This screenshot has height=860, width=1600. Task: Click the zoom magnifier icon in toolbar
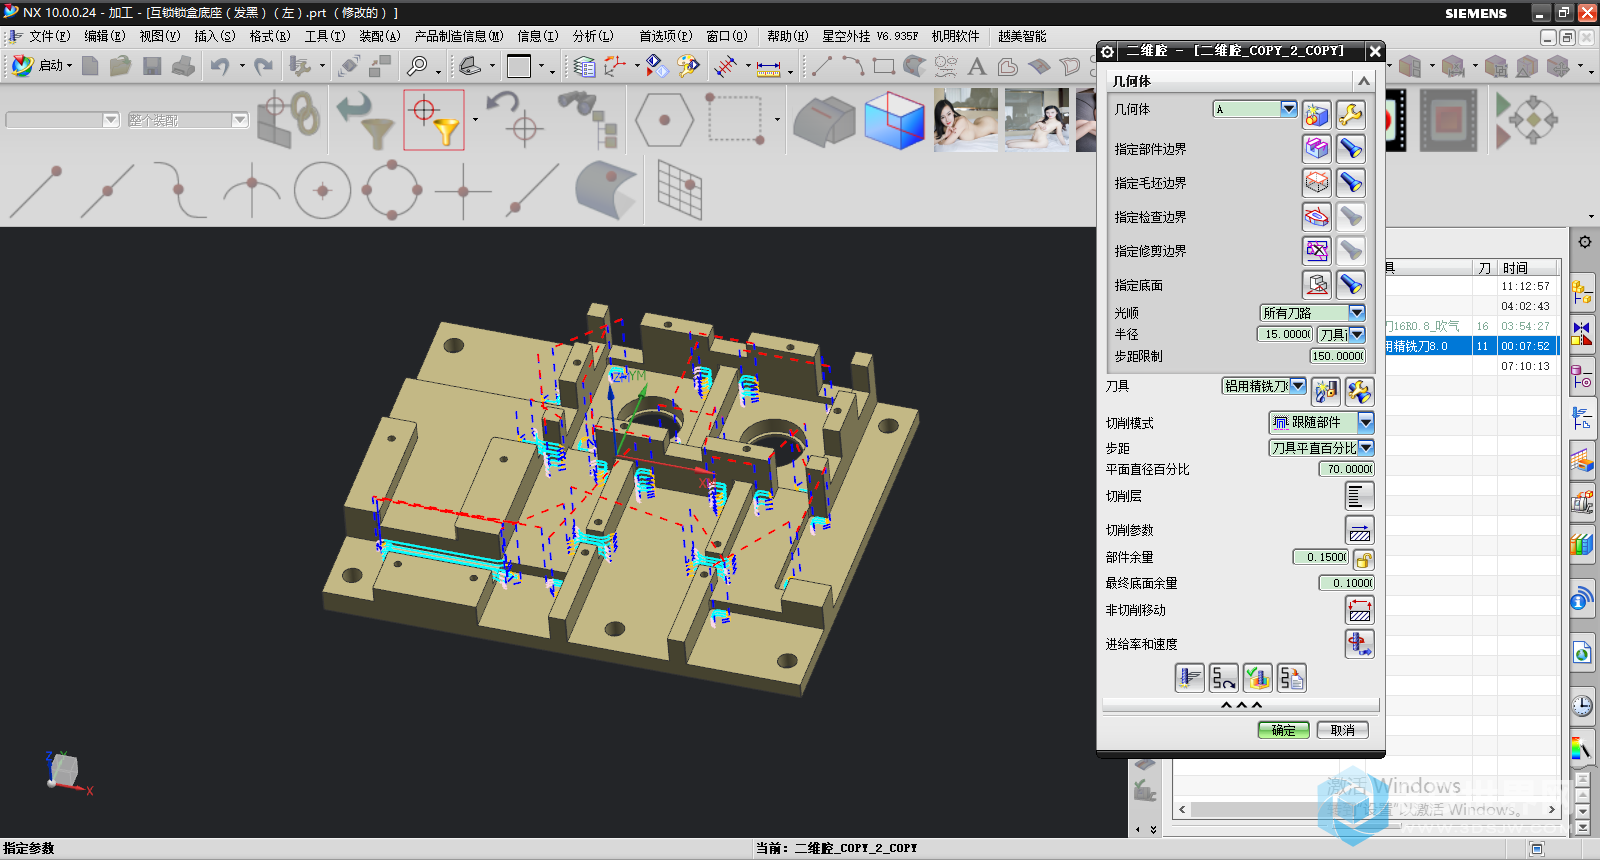tap(417, 66)
